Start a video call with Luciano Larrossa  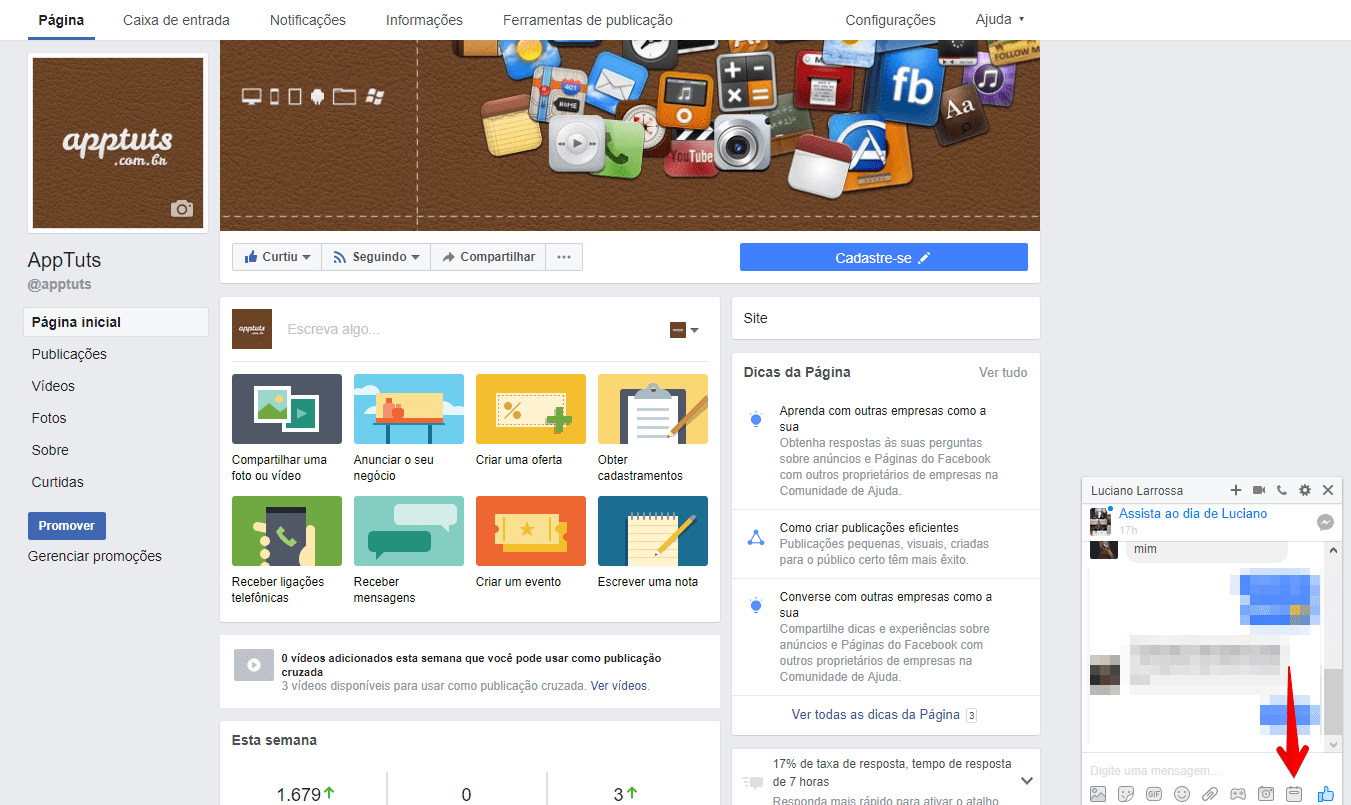click(1259, 490)
